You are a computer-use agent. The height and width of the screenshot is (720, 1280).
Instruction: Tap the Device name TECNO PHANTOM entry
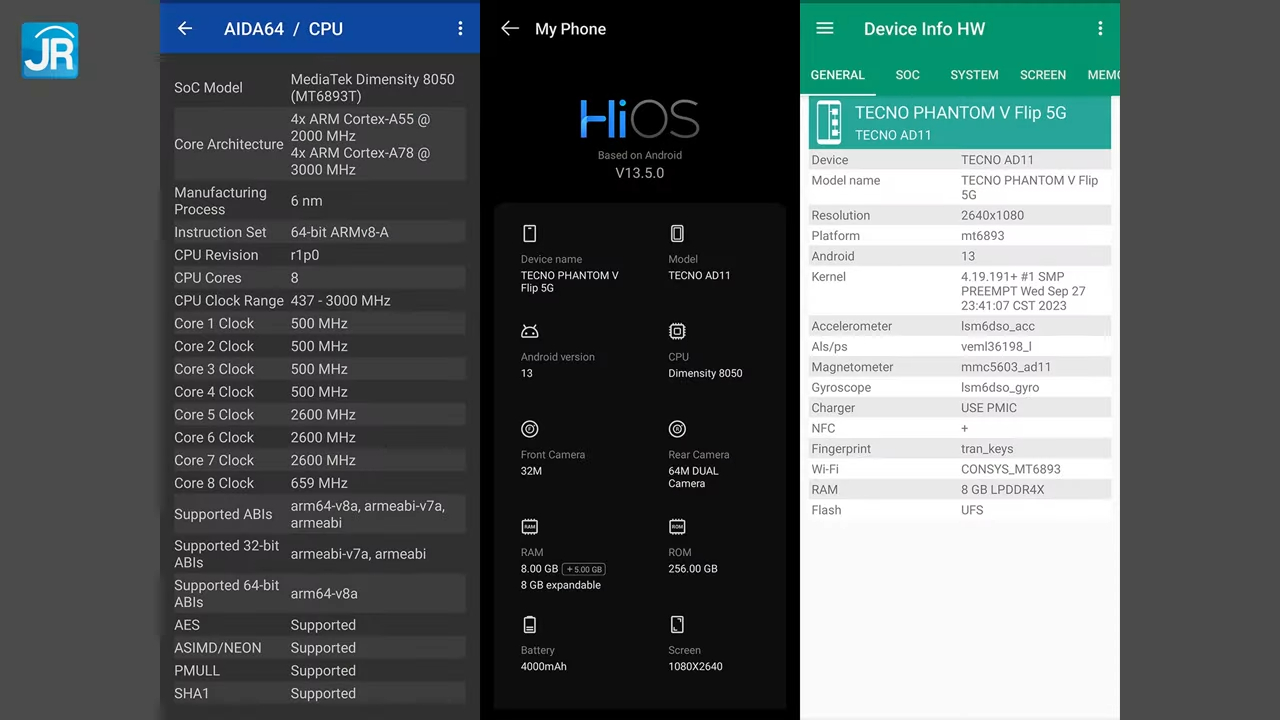(569, 281)
